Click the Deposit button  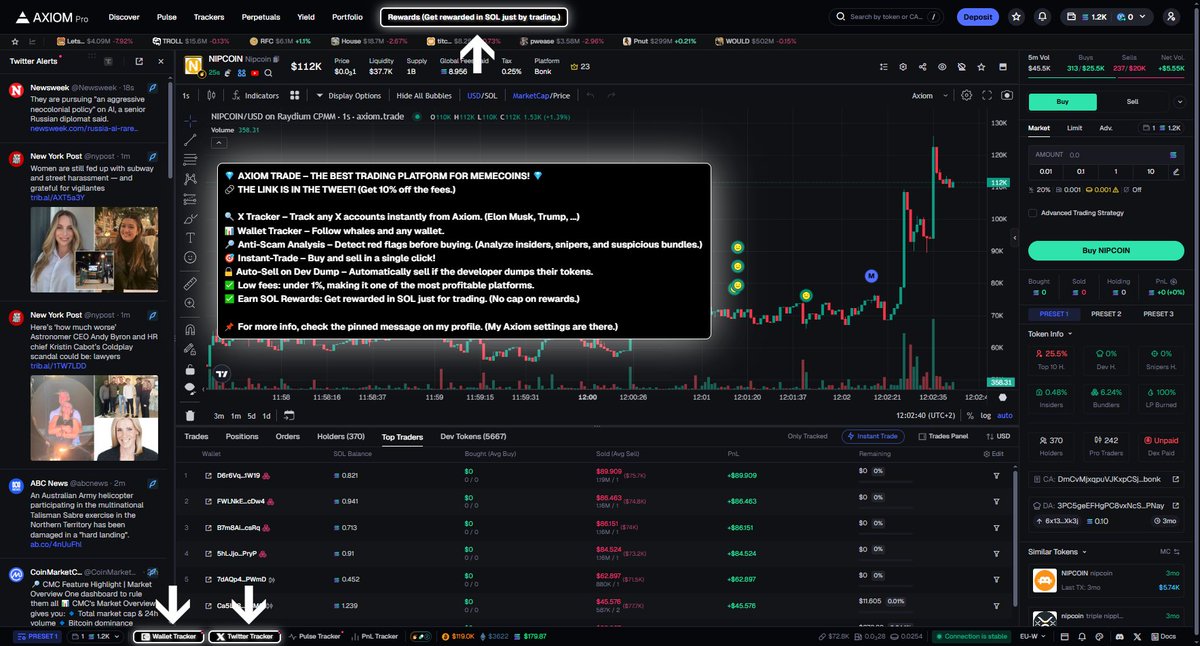coord(977,17)
